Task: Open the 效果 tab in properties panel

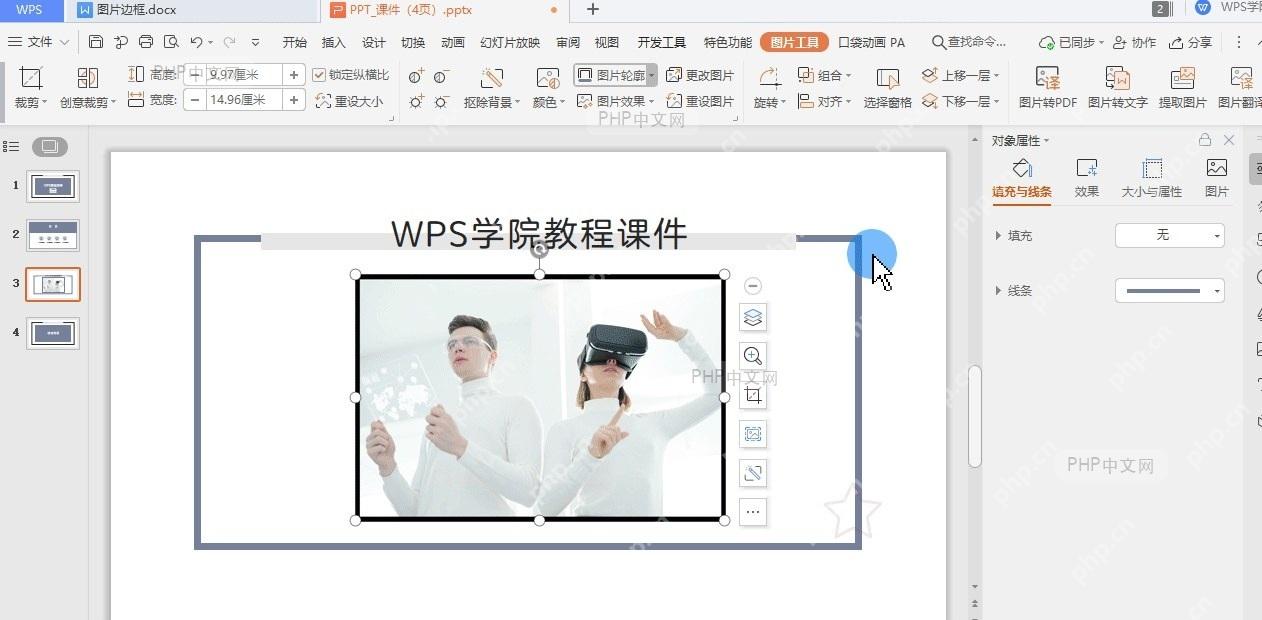Action: pyautogui.click(x=1087, y=178)
